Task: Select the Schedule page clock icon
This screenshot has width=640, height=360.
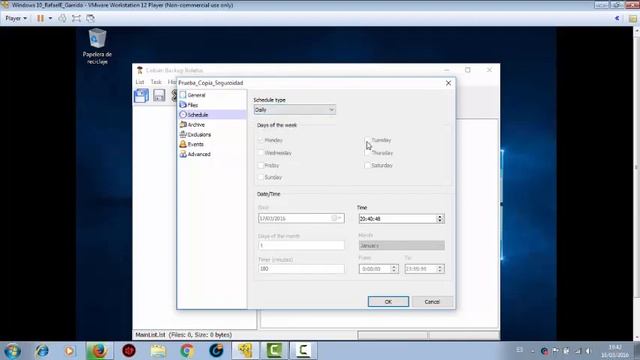Action: coord(183,115)
